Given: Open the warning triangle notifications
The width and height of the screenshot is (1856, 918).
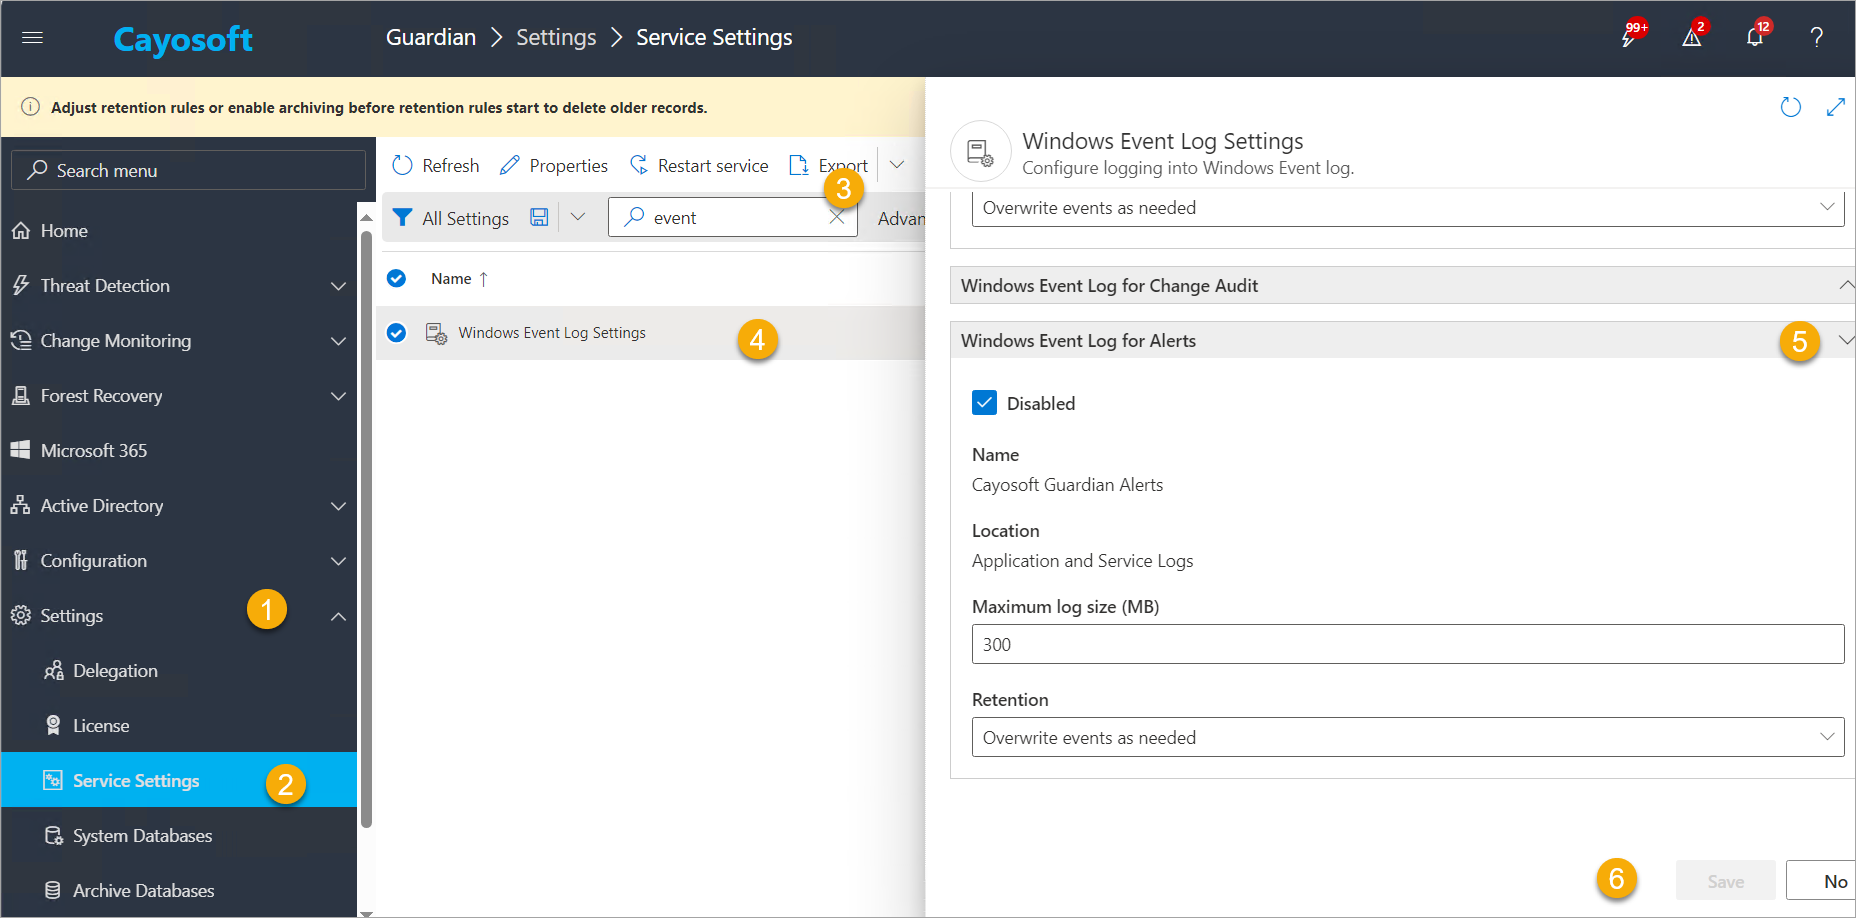Looking at the screenshot, I should click(x=1691, y=37).
